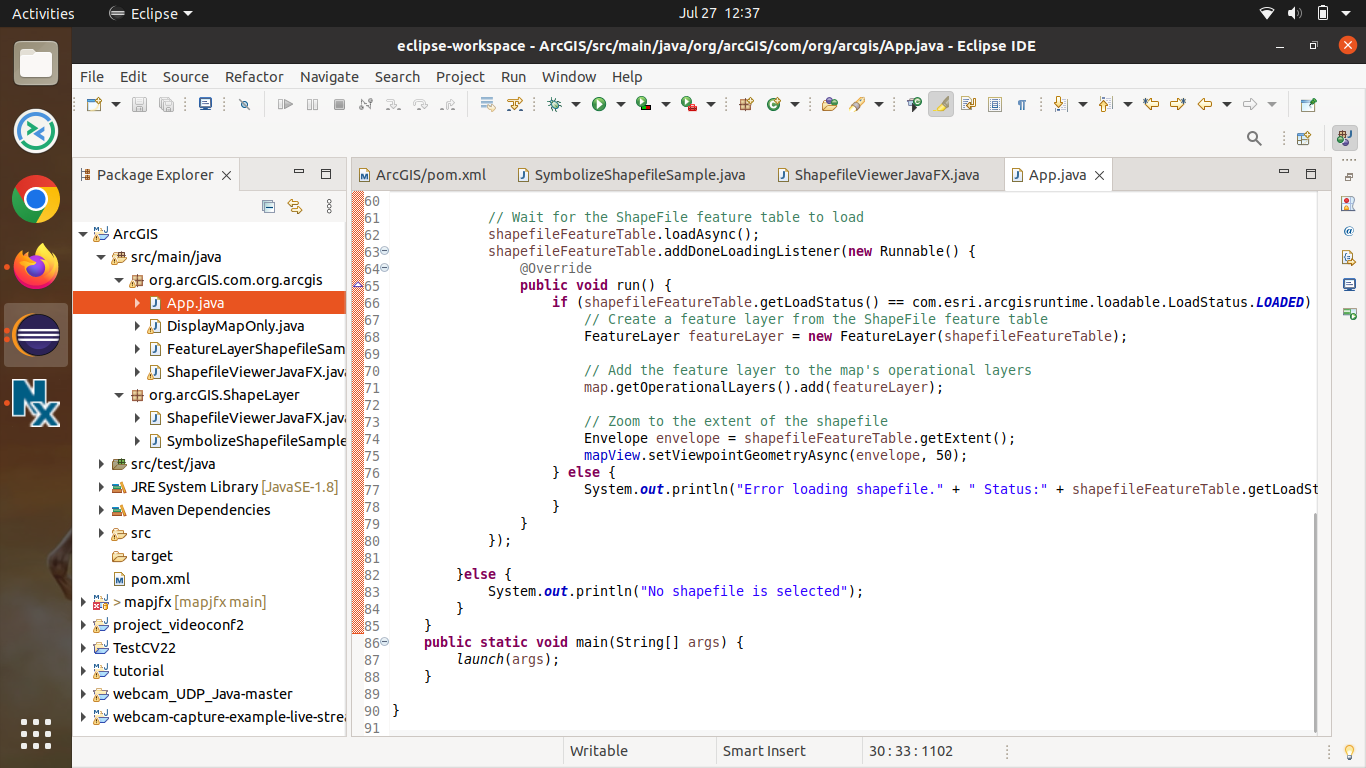Viewport: 1366px width, 768px height.
Task: Open the Navigate menu
Action: pyautogui.click(x=329, y=77)
